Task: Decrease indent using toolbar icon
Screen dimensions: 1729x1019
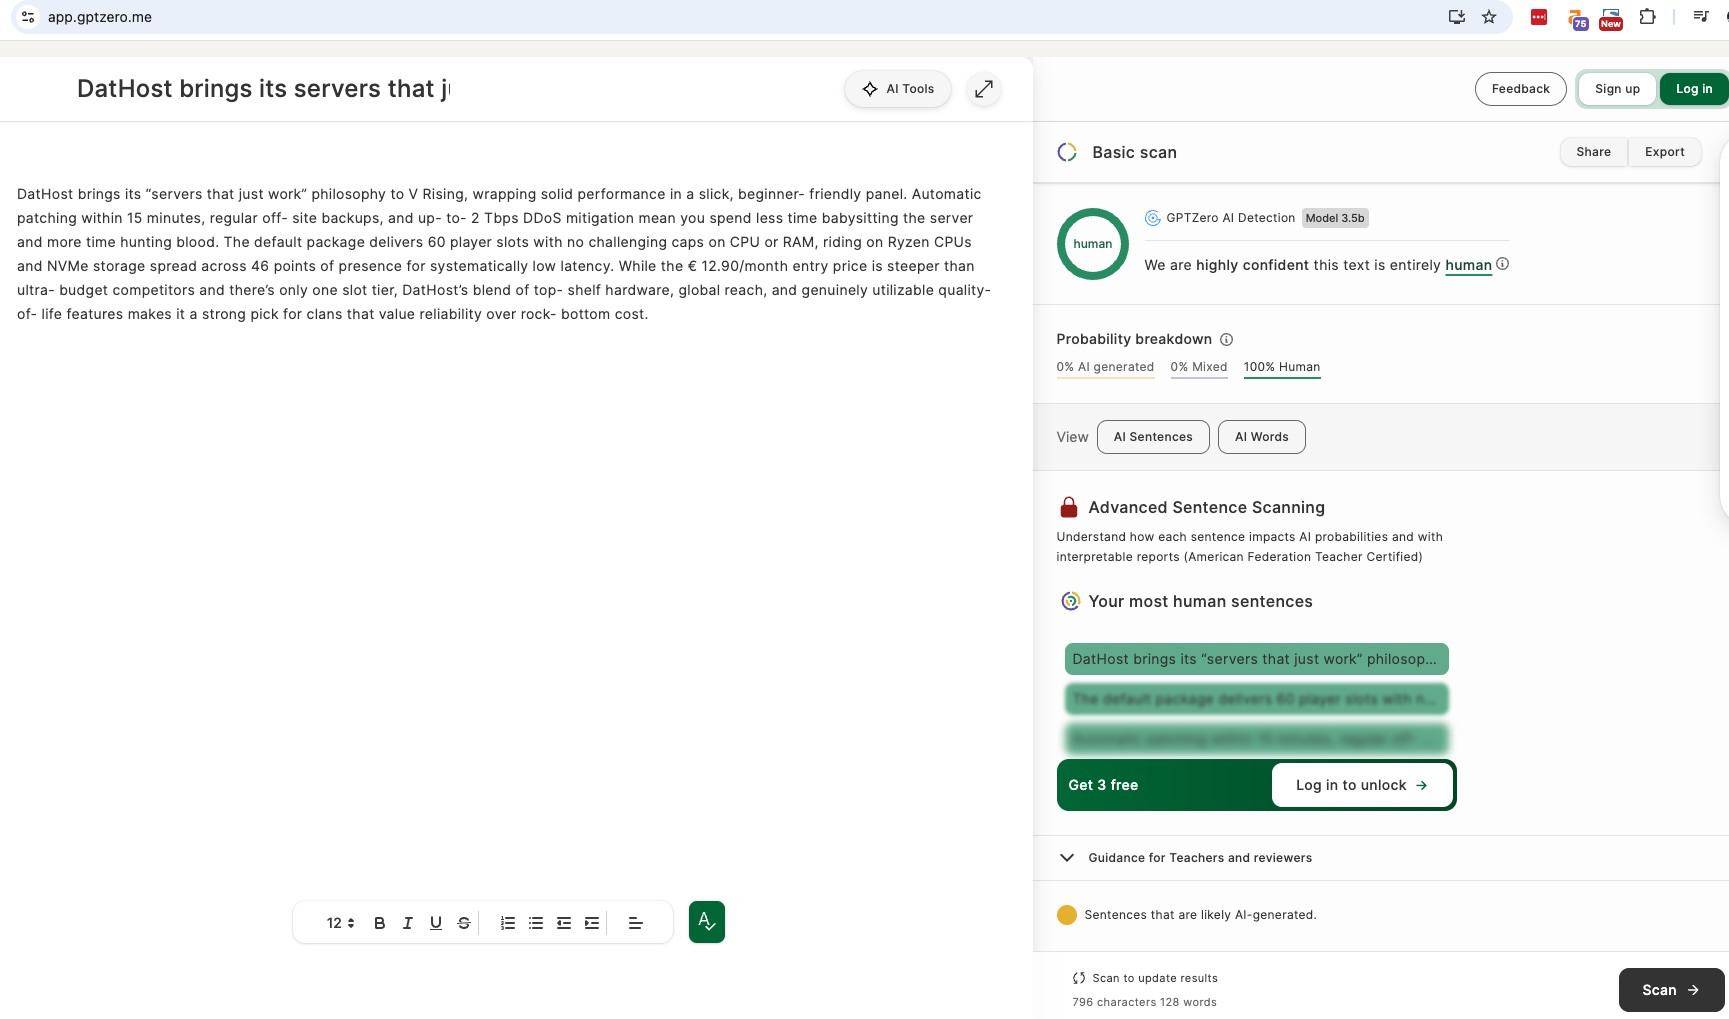Action: point(564,923)
